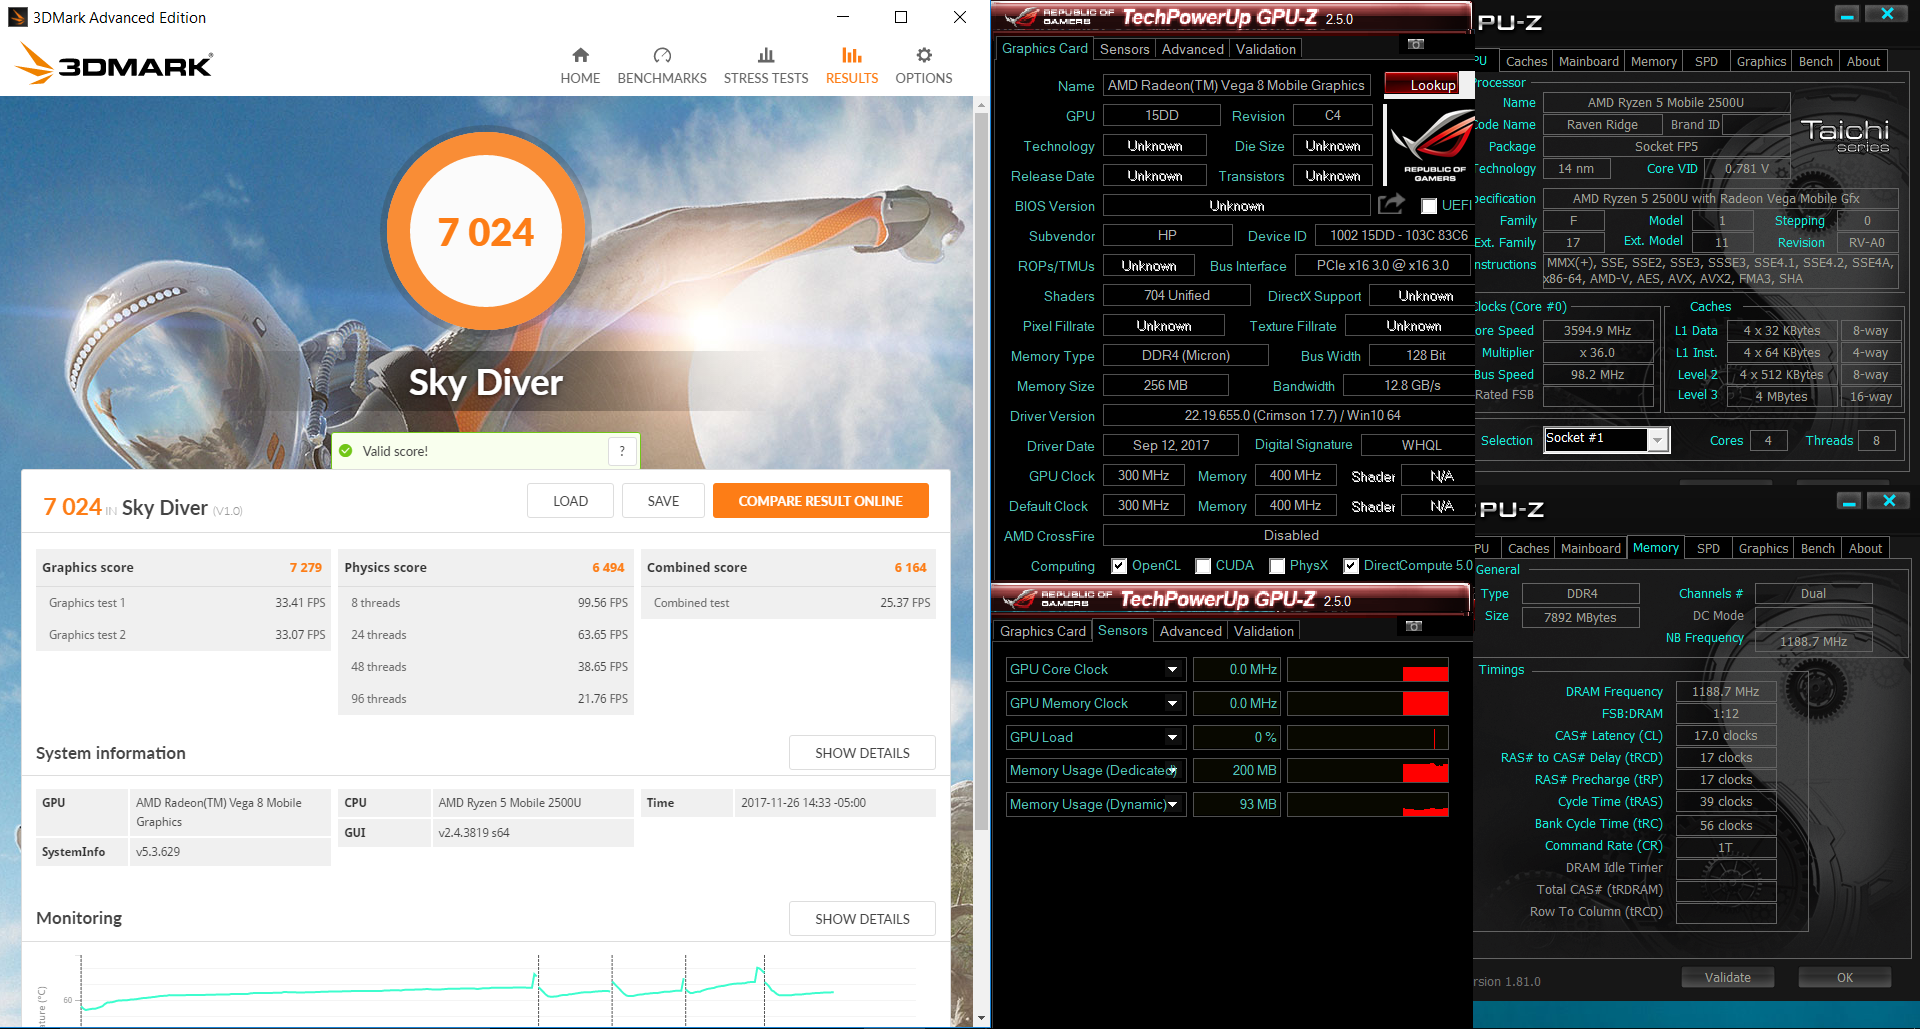1920x1029 pixels.
Task: Click the GPU Load sensor graph
Action: 1367,738
